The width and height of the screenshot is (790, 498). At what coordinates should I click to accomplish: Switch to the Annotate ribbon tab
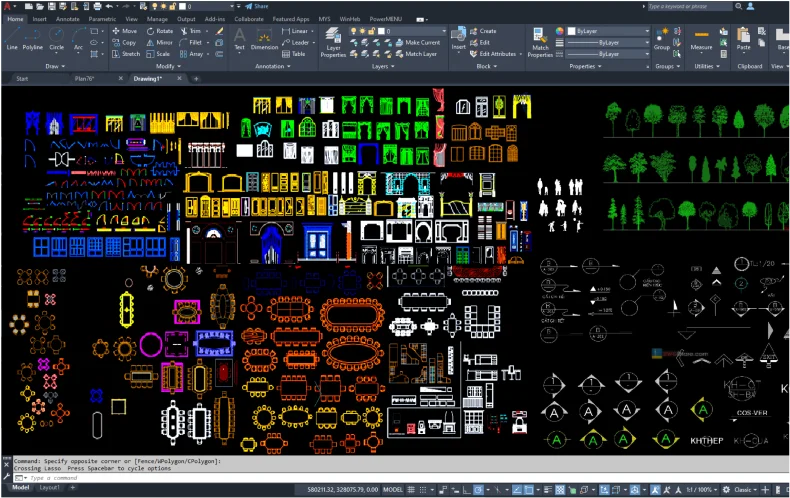tap(68, 18)
